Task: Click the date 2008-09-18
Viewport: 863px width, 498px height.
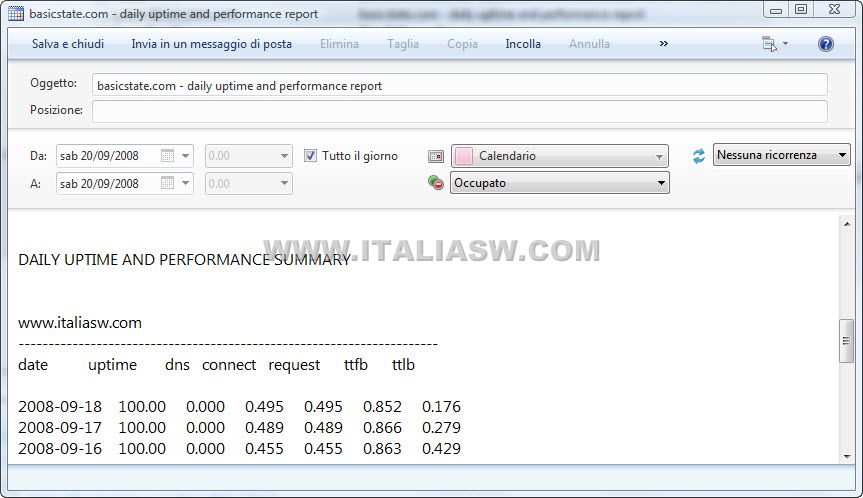Action: pos(60,407)
